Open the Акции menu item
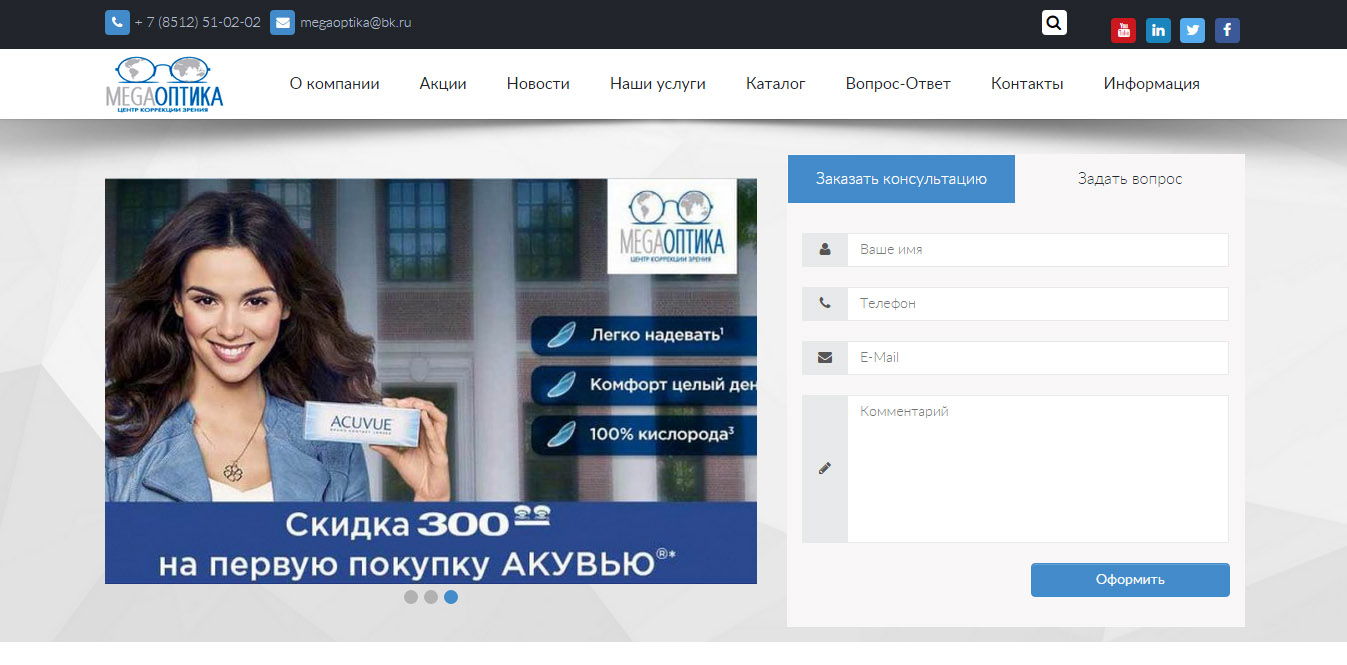 (443, 84)
